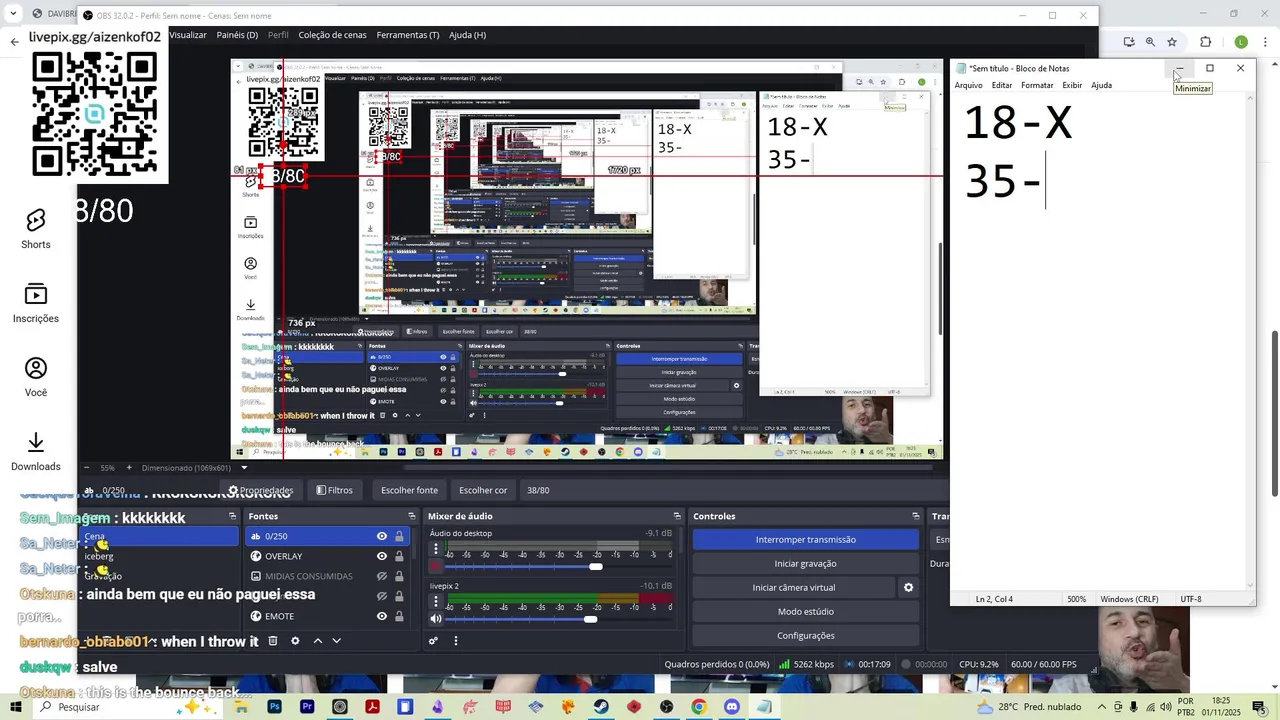Click Escolher cor button
The width and height of the screenshot is (1280, 720).
pos(483,490)
